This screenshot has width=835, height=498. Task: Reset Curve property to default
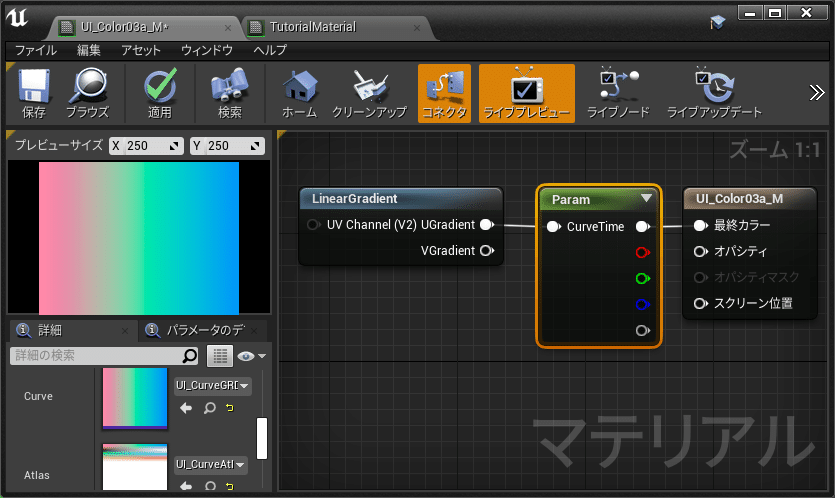click(230, 408)
